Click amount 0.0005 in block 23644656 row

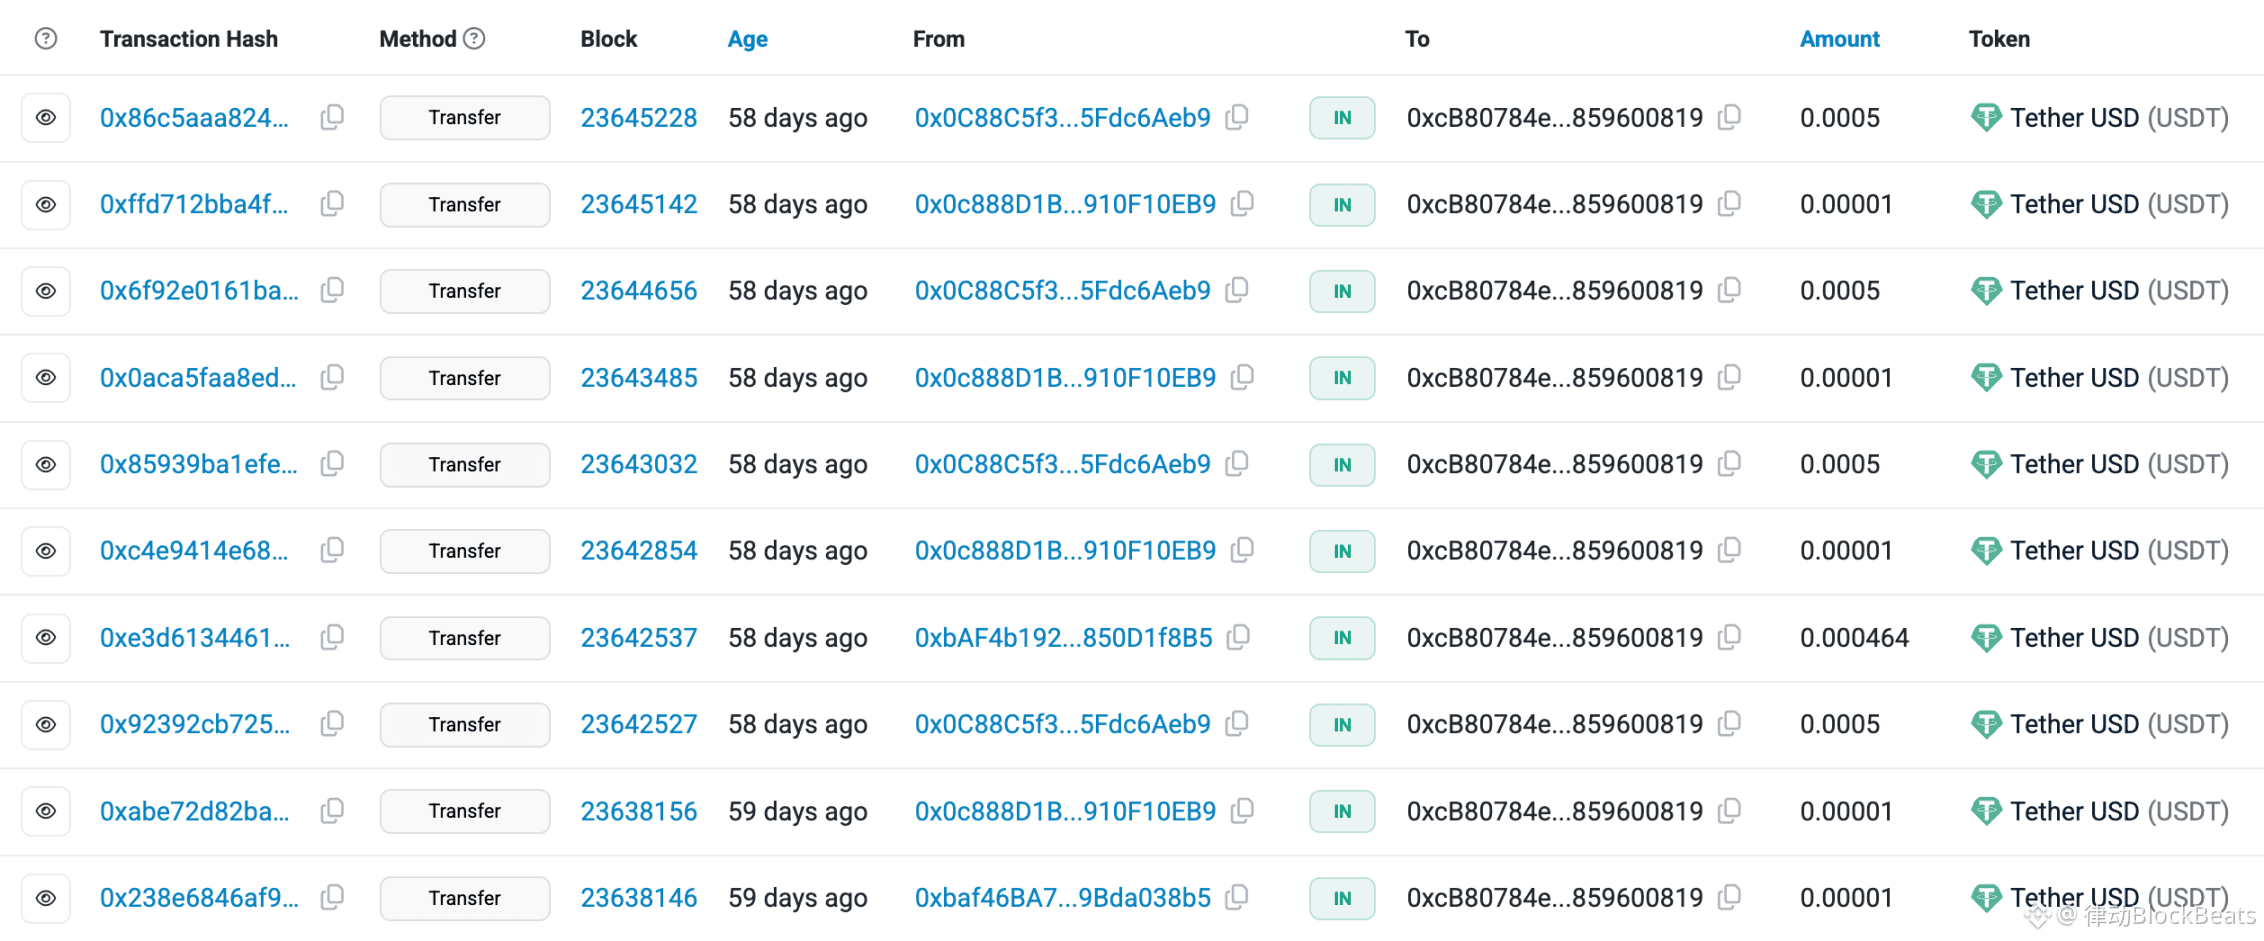(x=1840, y=291)
